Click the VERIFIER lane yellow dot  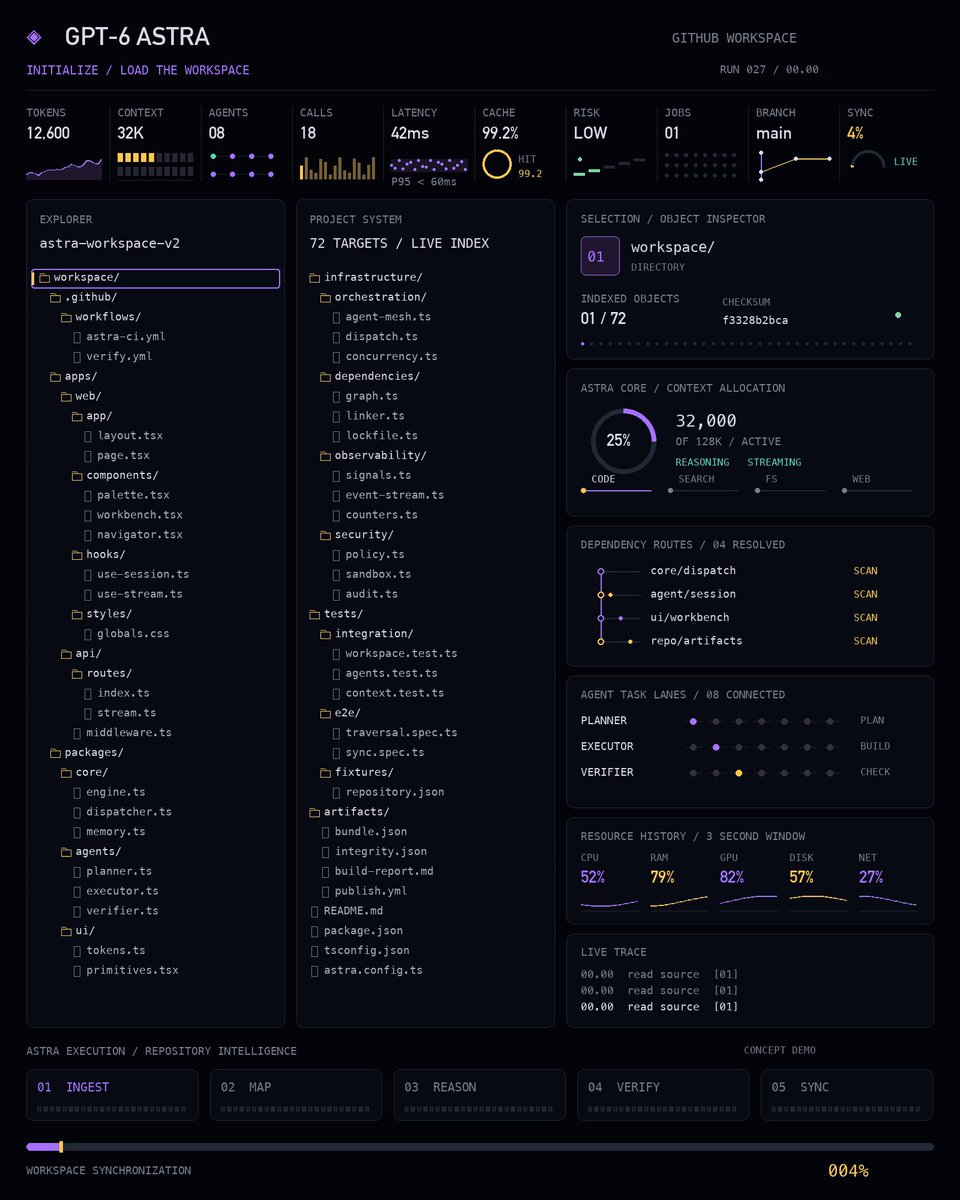click(x=739, y=773)
